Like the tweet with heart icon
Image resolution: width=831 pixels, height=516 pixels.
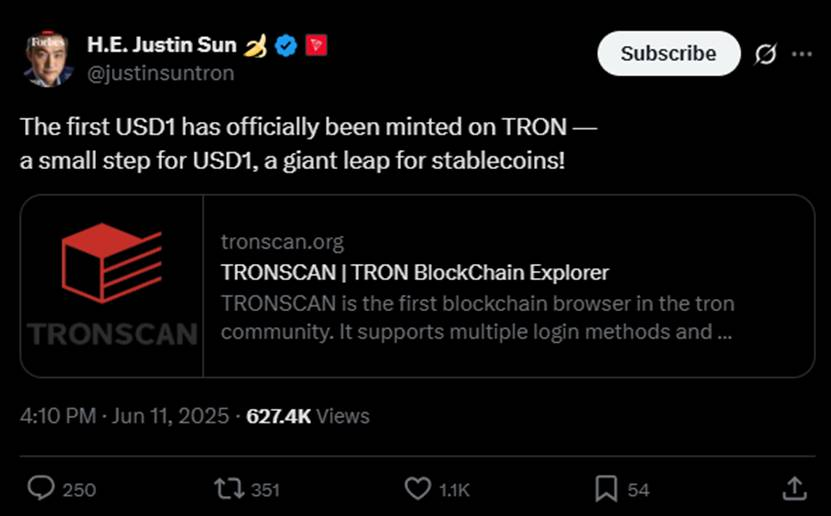(x=417, y=488)
